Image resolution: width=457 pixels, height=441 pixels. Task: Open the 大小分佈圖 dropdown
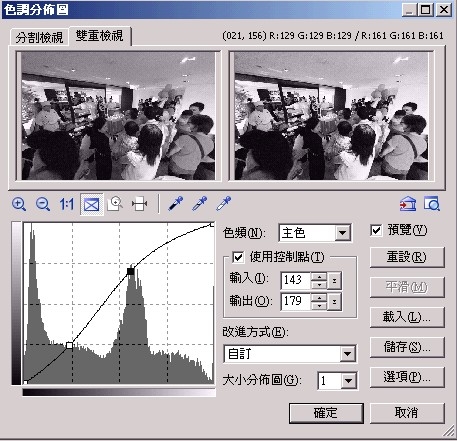click(x=348, y=381)
